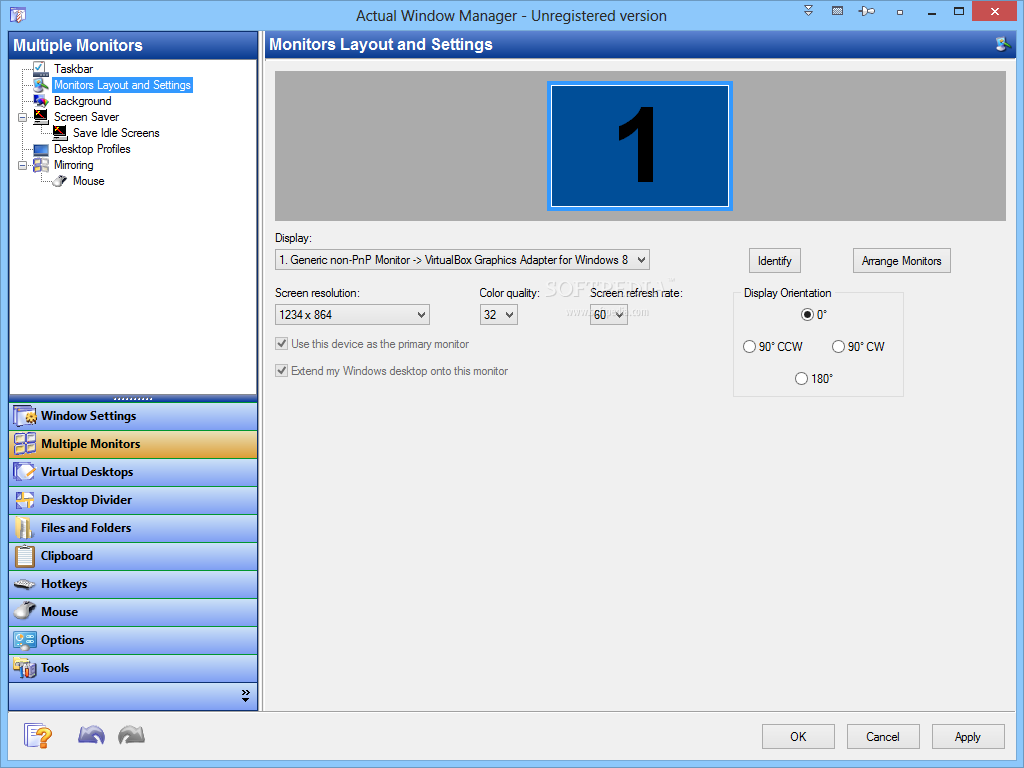This screenshot has height=768, width=1024.
Task: Click the redo arrow icon
Action: coord(131,735)
